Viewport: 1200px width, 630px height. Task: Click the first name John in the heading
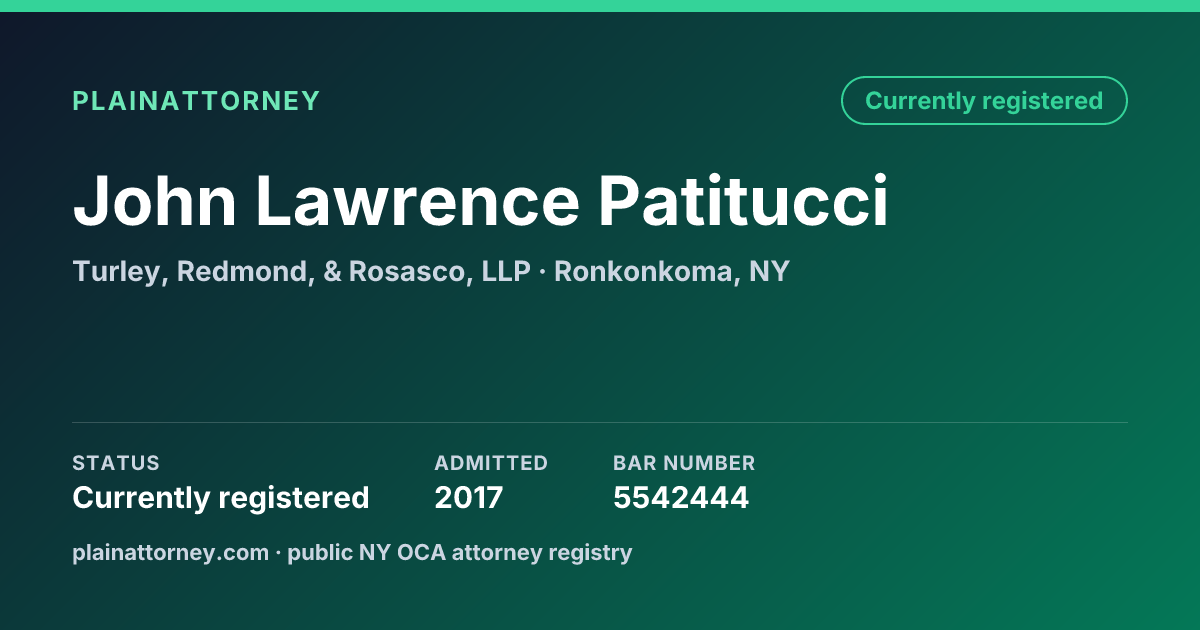tap(155, 200)
